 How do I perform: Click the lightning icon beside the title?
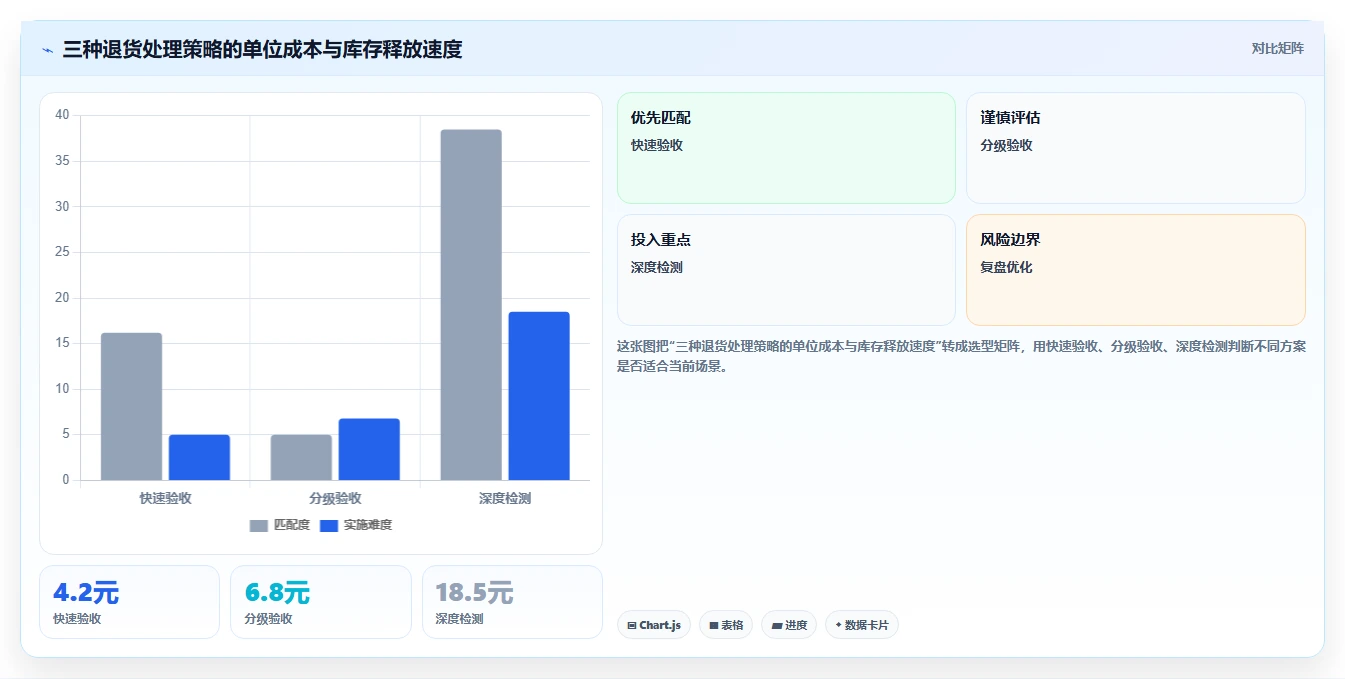[x=48, y=50]
